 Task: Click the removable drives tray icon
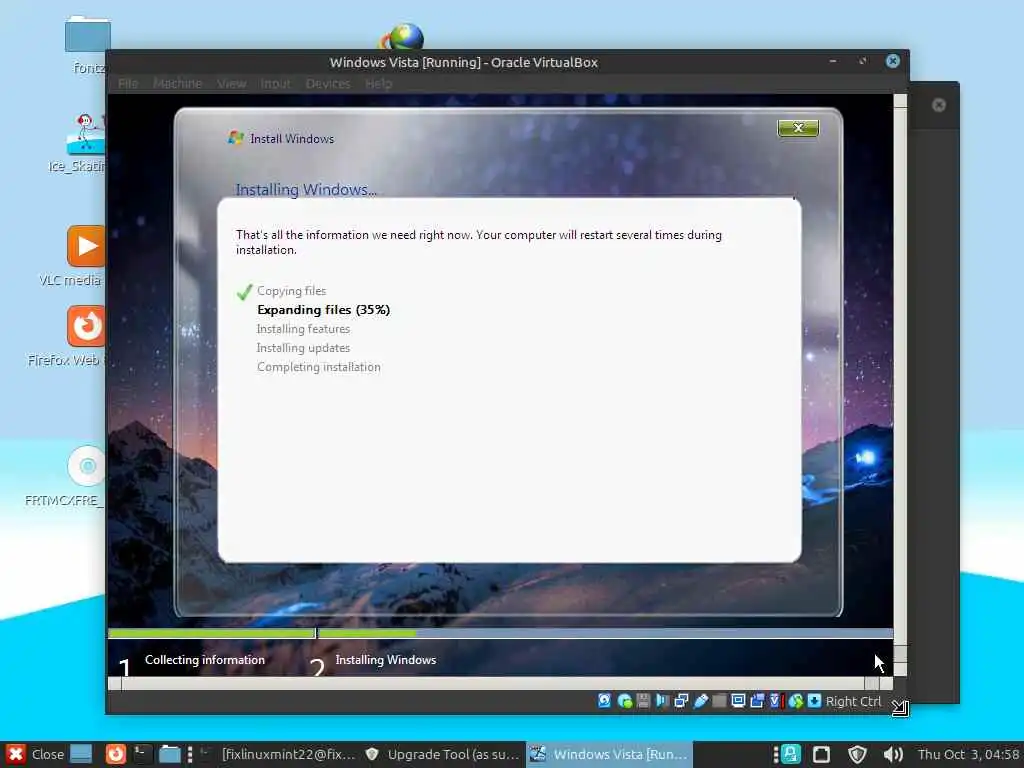822,754
